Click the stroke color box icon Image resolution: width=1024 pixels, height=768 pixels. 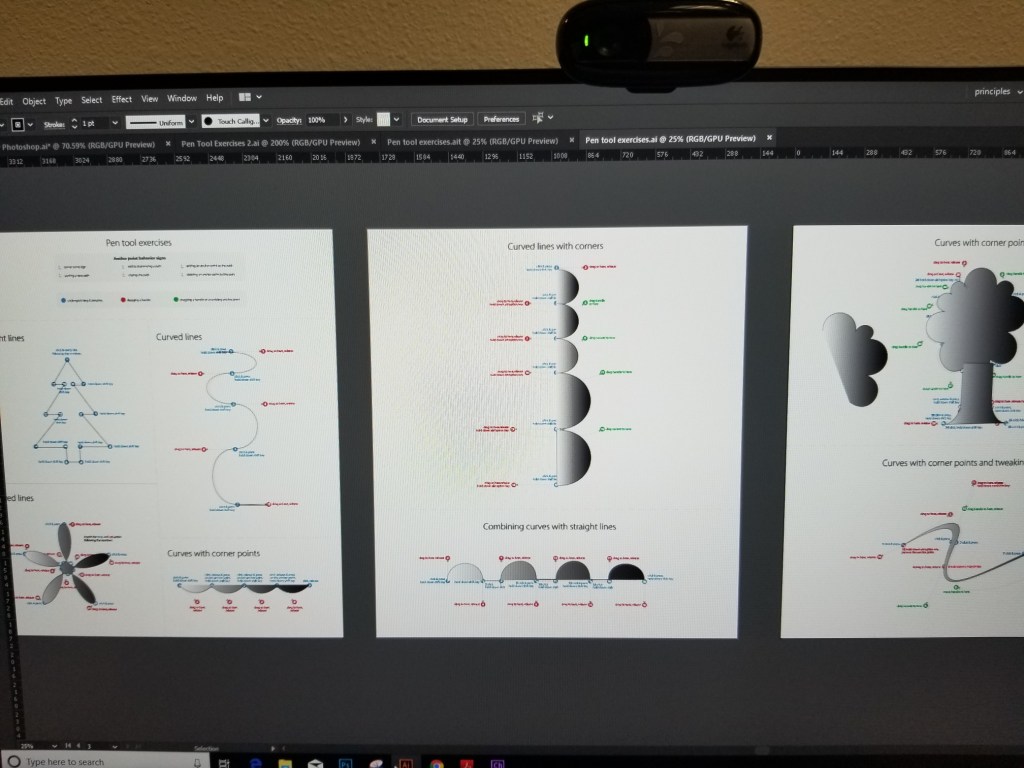click(17, 123)
